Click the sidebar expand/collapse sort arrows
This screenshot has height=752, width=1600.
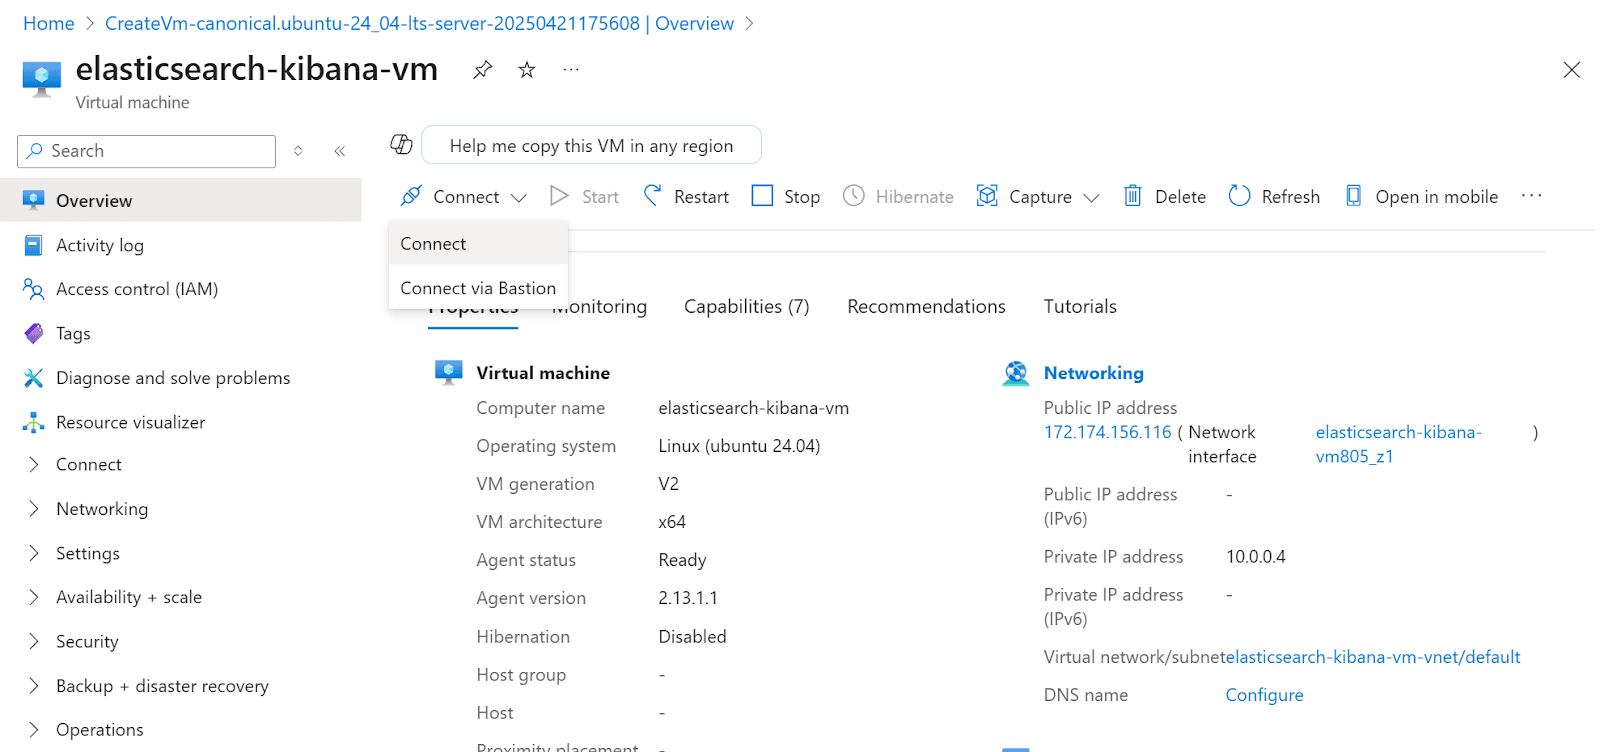coord(298,151)
